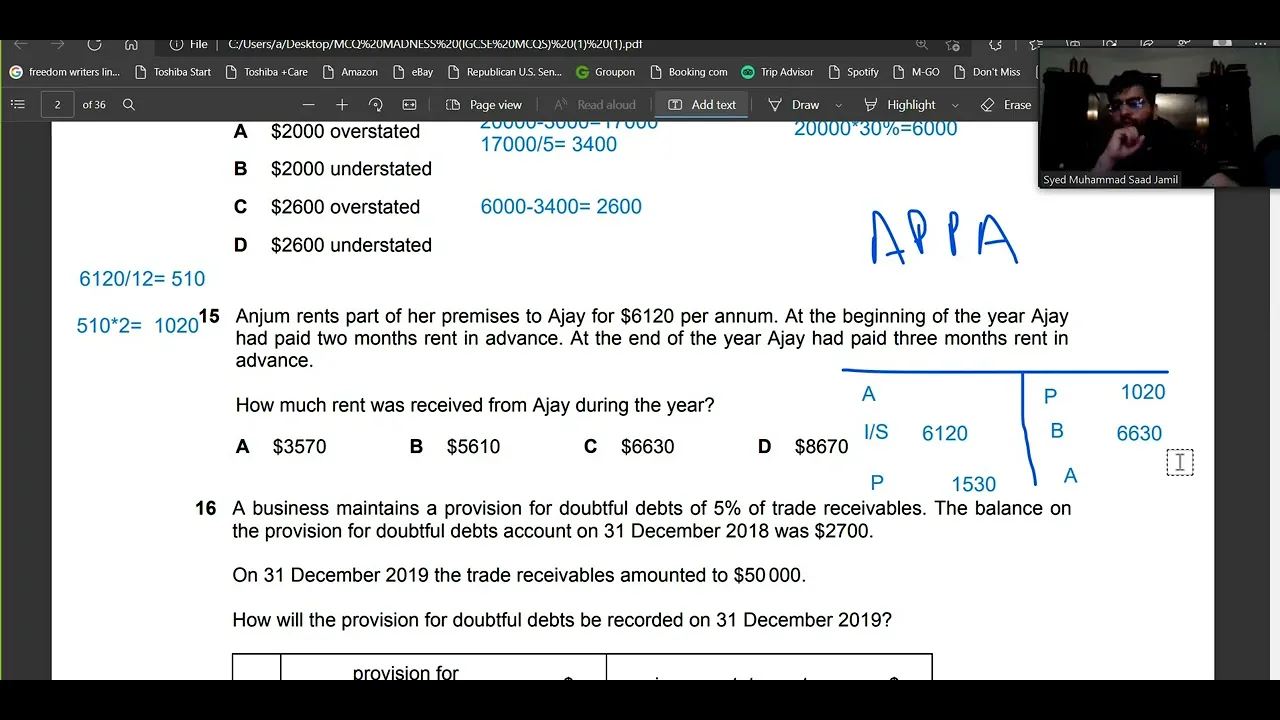
Task: Rotate the PDF page
Action: 376,104
